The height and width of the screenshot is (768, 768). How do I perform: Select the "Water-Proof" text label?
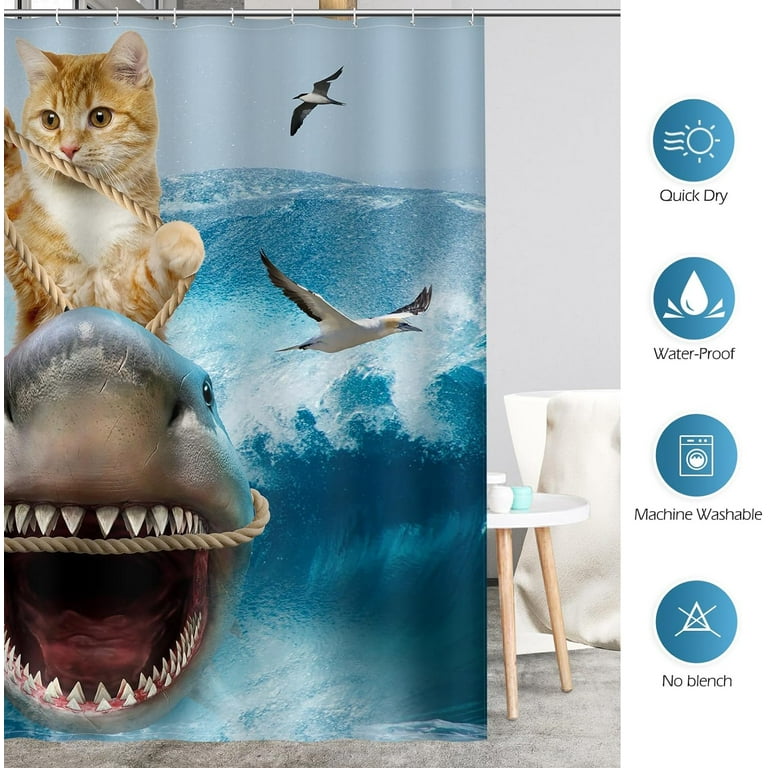pyautogui.click(x=693, y=353)
